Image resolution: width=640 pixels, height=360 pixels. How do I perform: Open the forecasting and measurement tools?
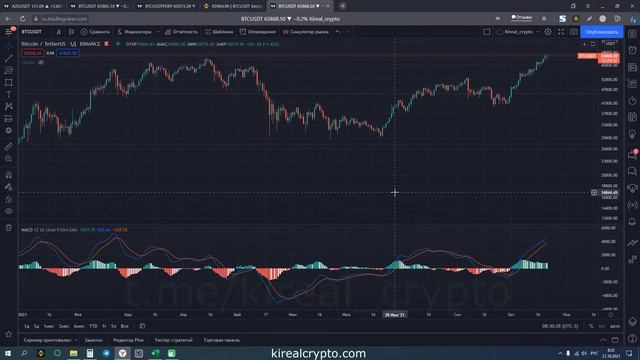point(9,118)
